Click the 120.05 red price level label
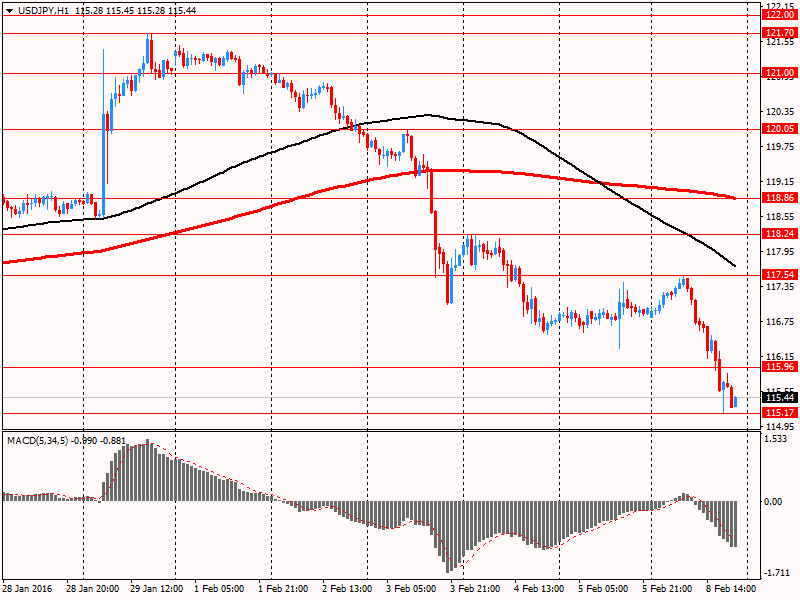Image resolution: width=800 pixels, height=600 pixels. [780, 129]
